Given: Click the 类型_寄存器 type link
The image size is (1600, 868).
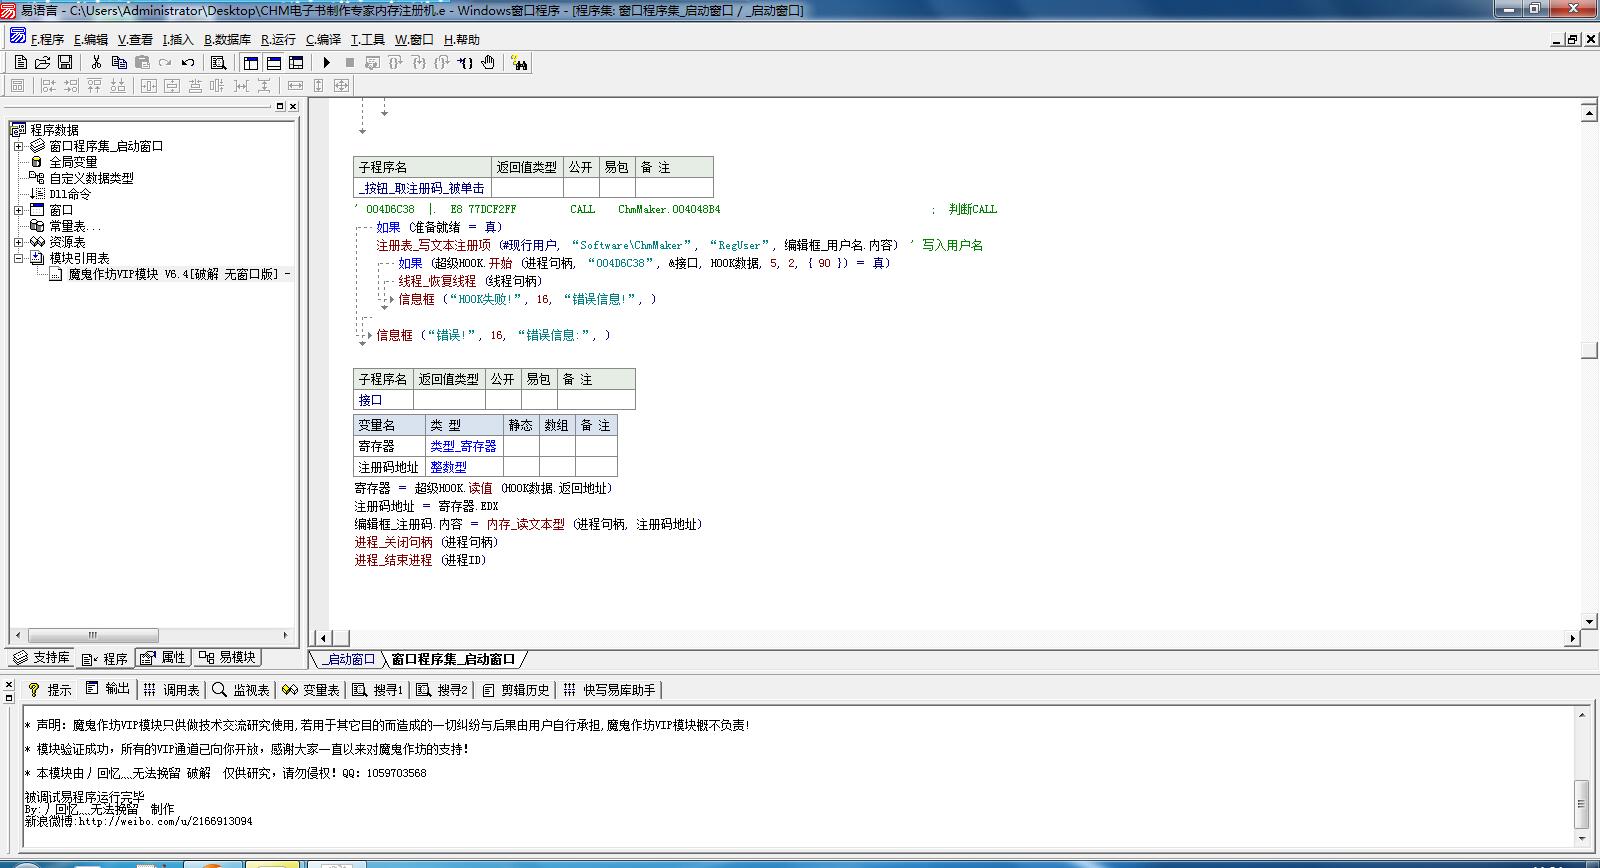Looking at the screenshot, I should click(463, 446).
